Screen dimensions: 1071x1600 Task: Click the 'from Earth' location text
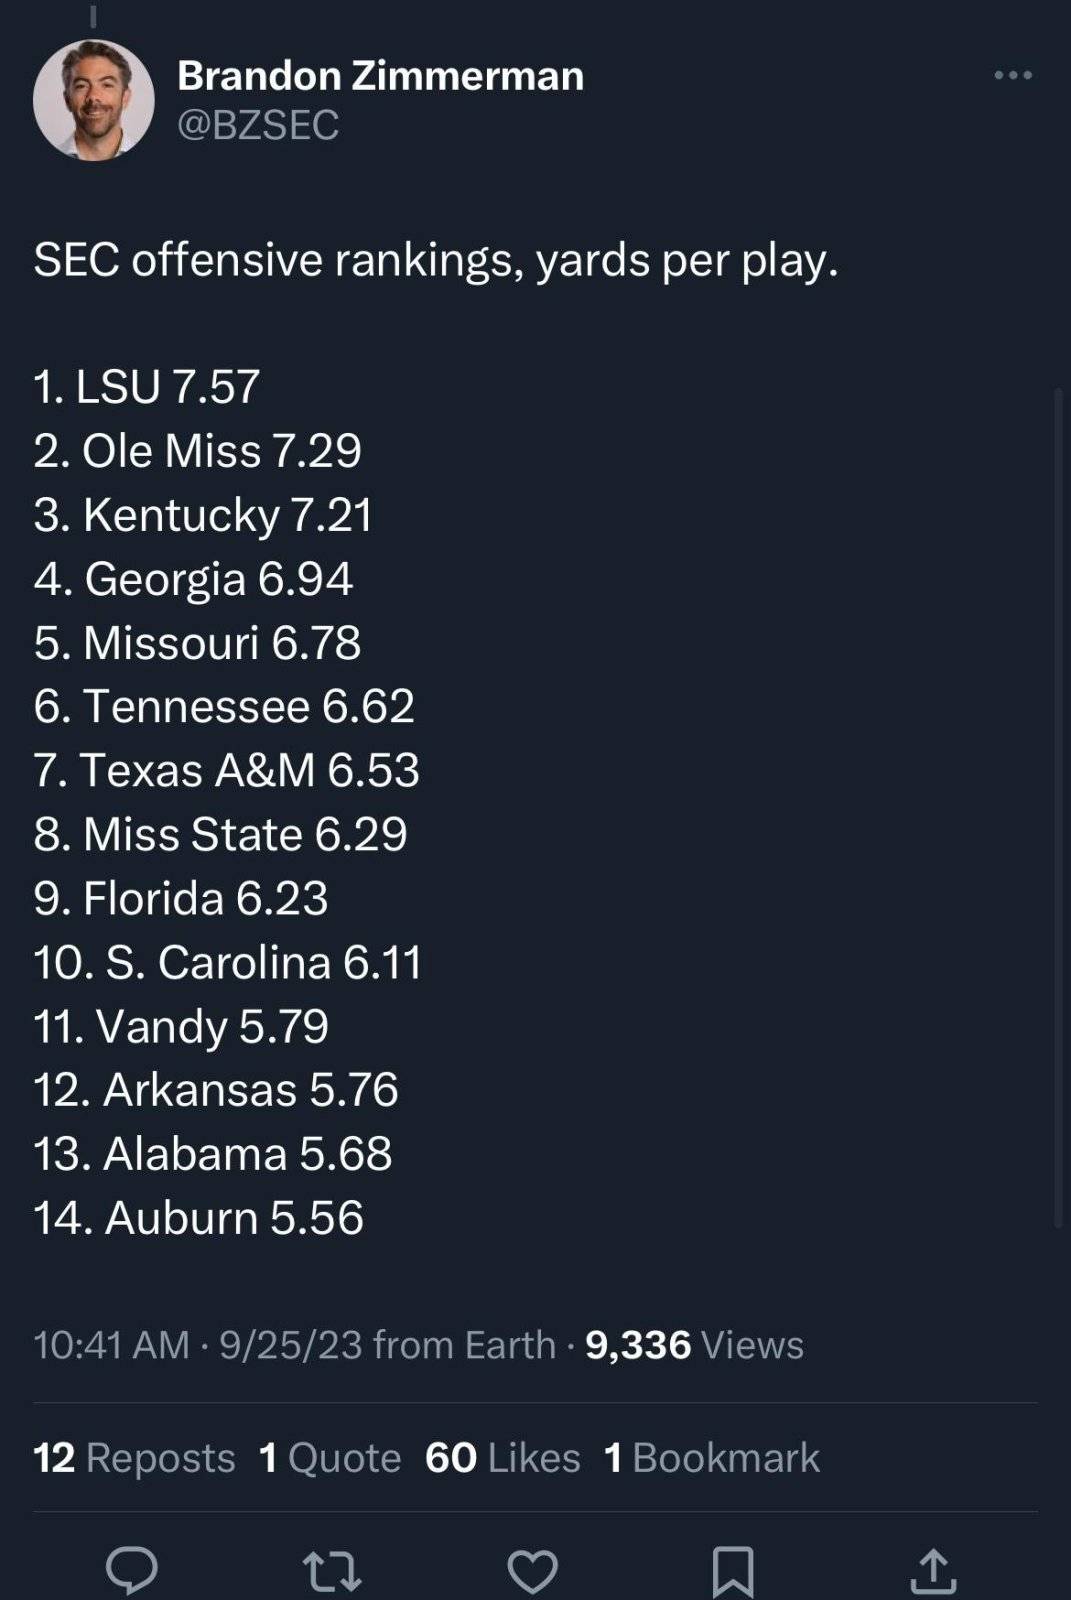(x=464, y=1345)
